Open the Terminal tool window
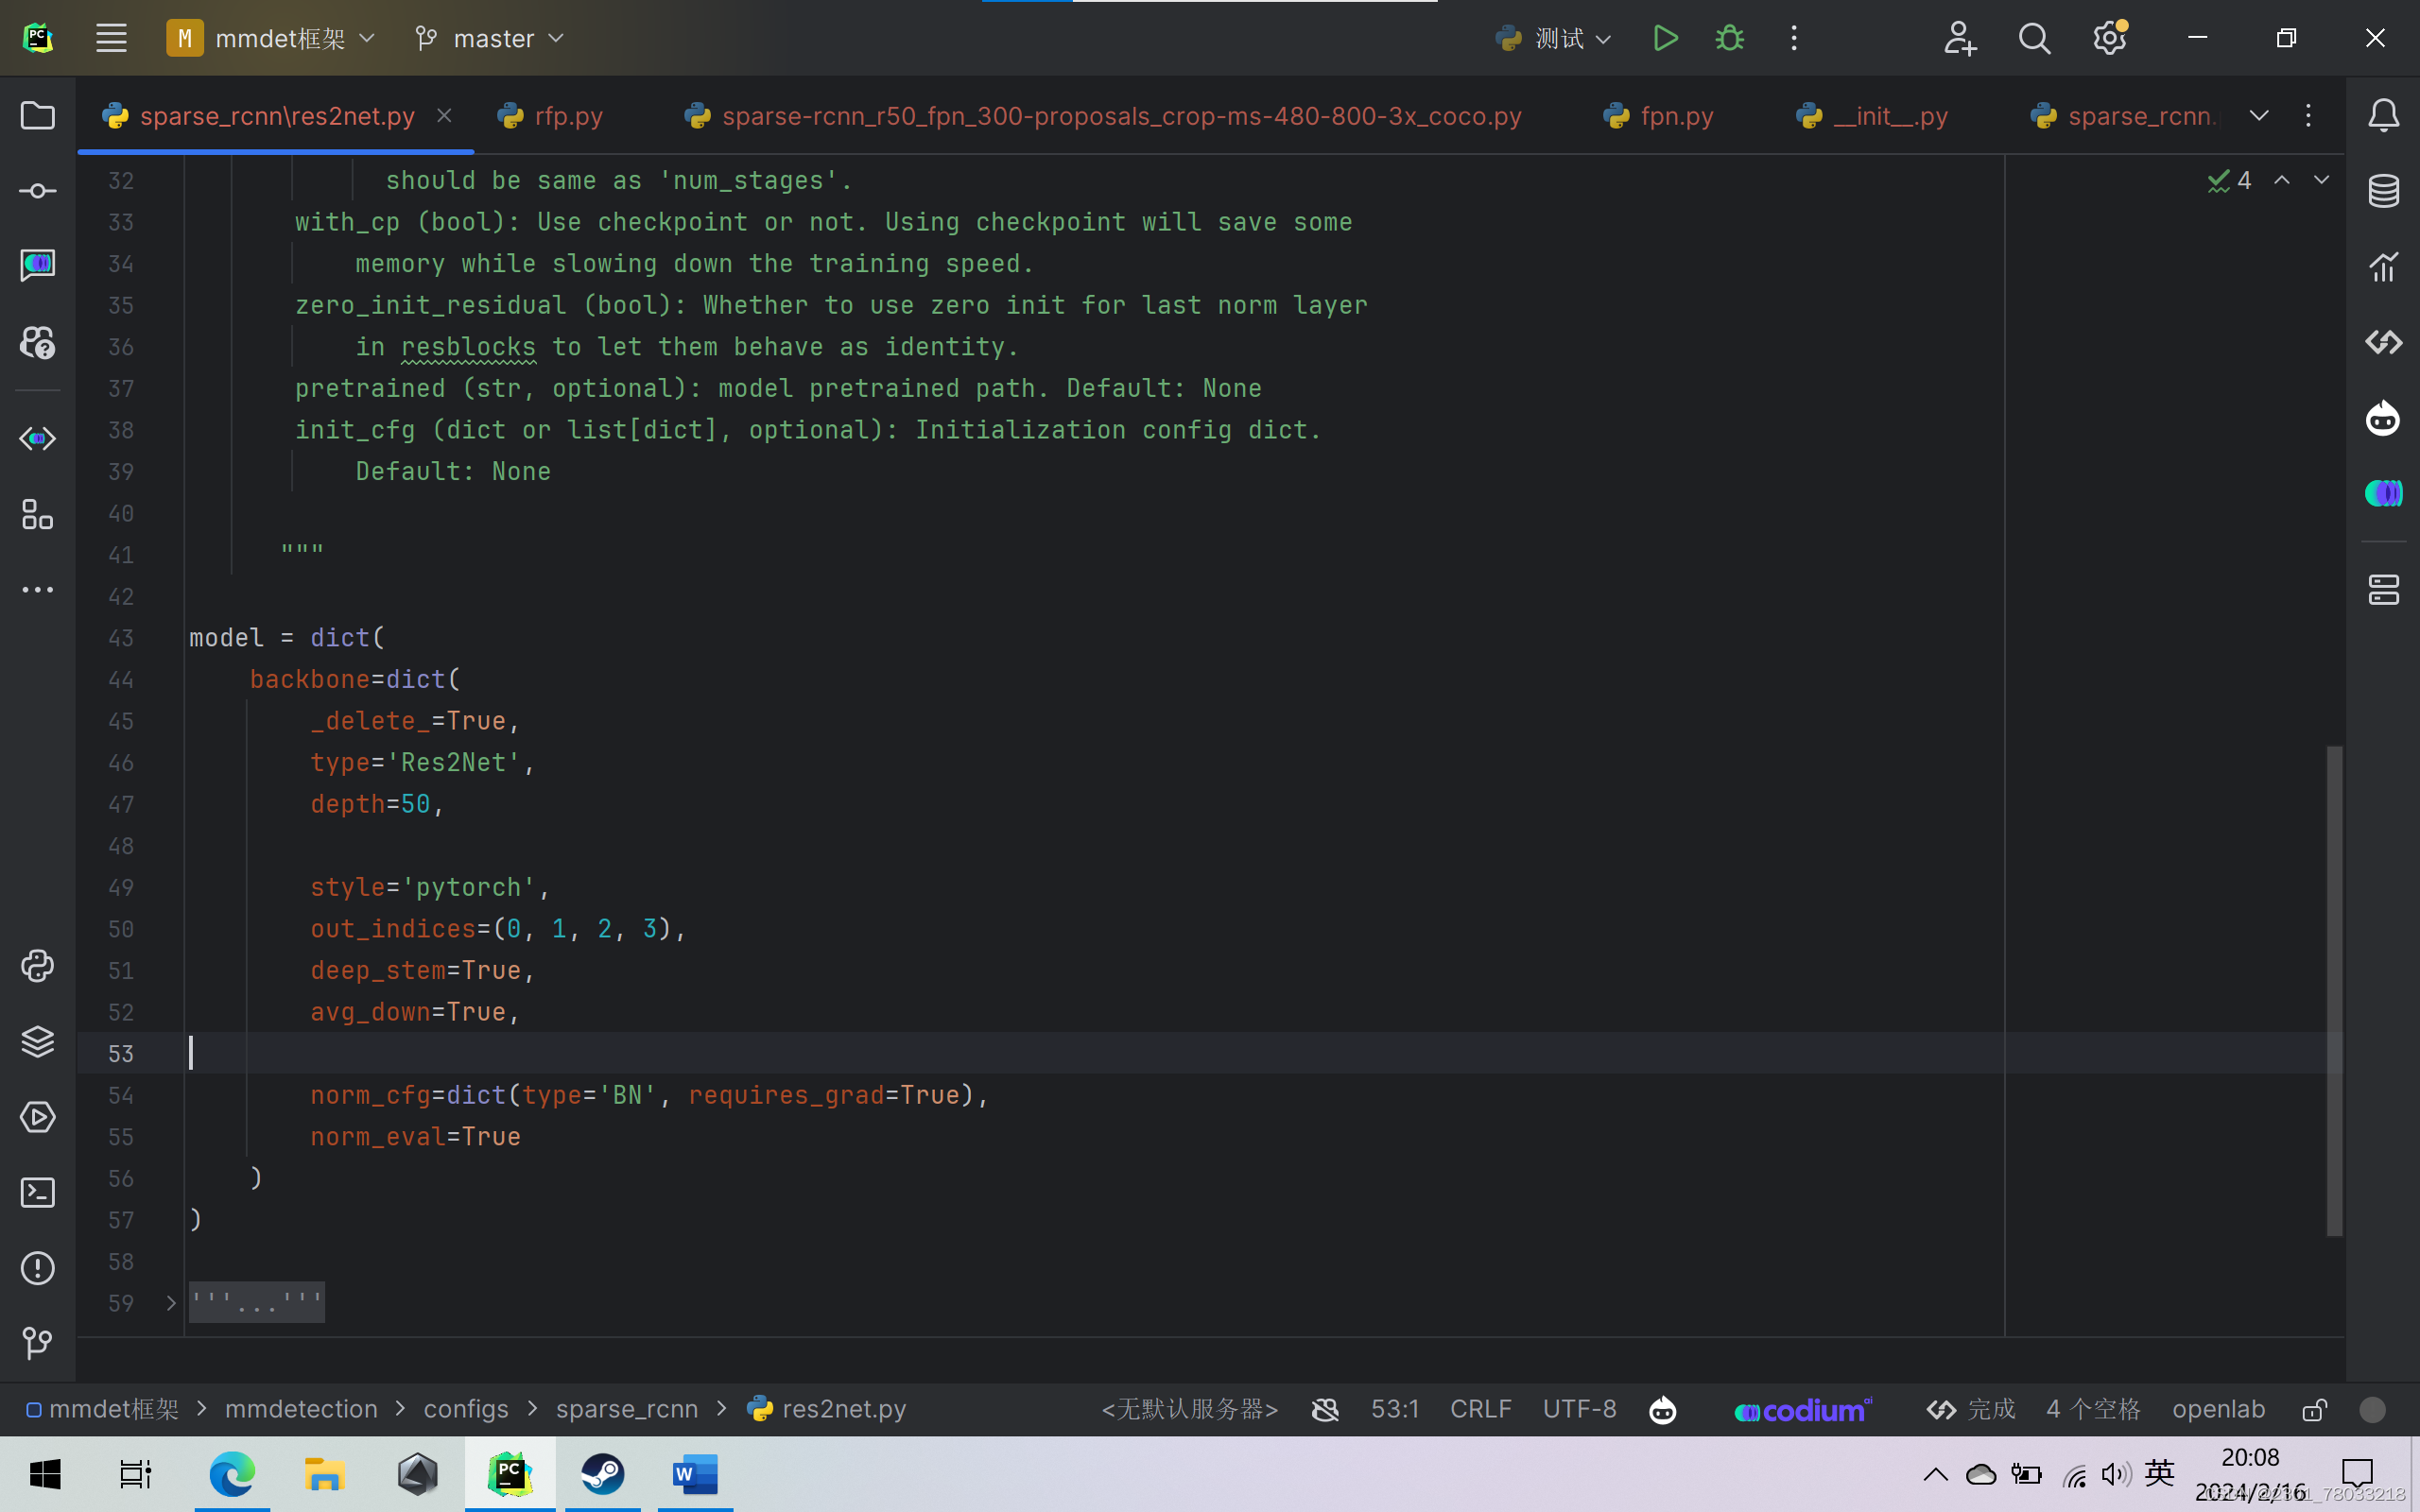This screenshot has width=2420, height=1512. [x=37, y=1192]
